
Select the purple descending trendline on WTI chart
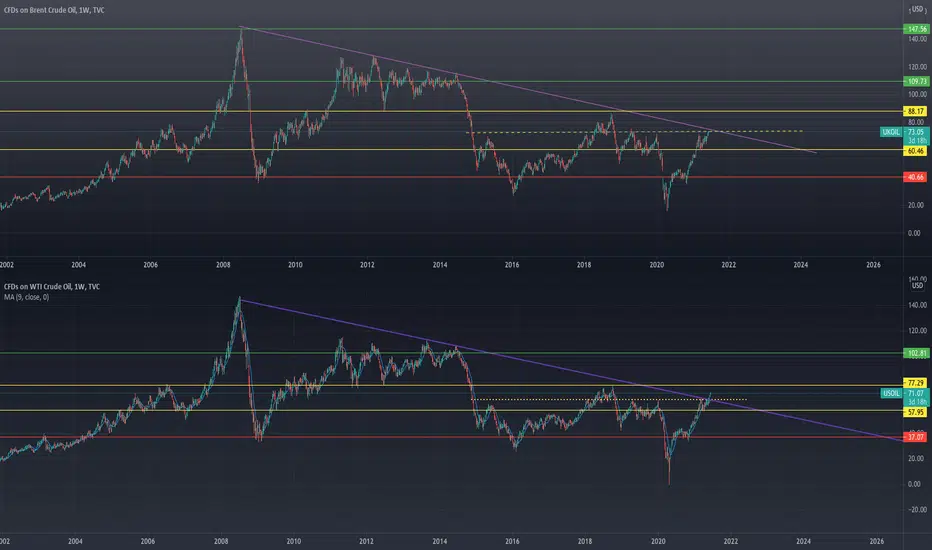point(571,370)
